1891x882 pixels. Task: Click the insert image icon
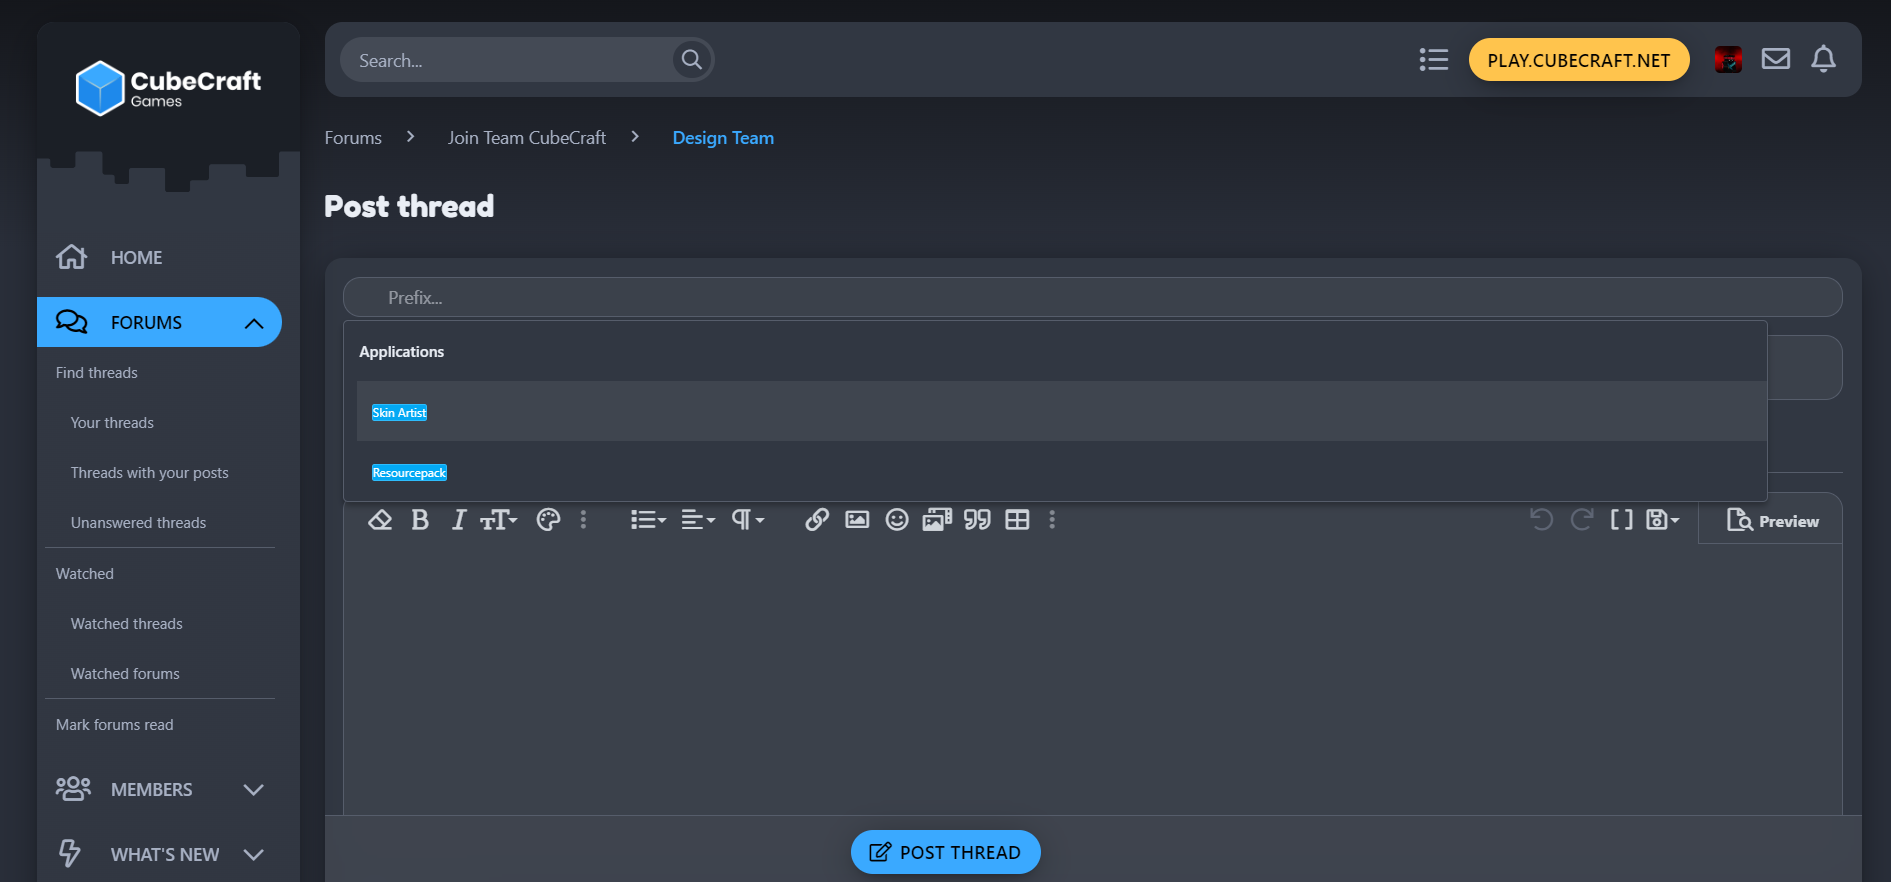pos(857,519)
